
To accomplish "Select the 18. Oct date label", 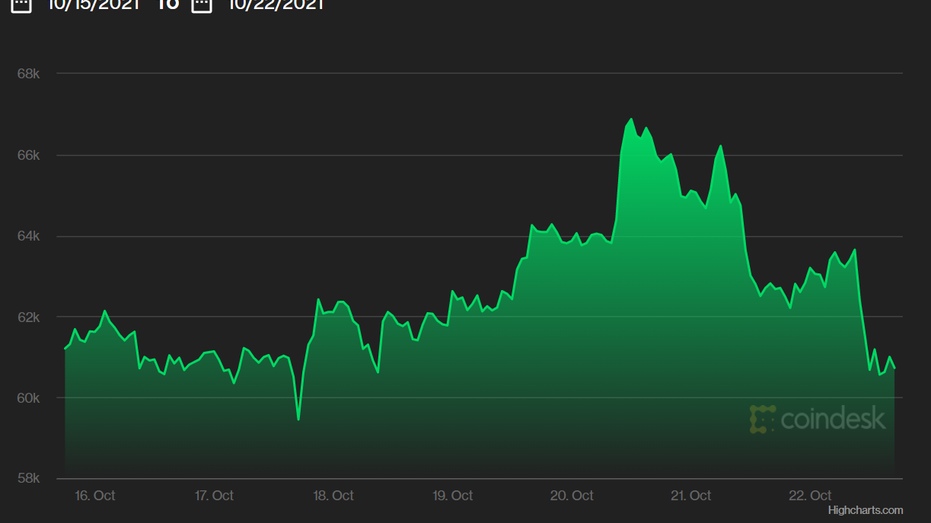I will point(334,495).
